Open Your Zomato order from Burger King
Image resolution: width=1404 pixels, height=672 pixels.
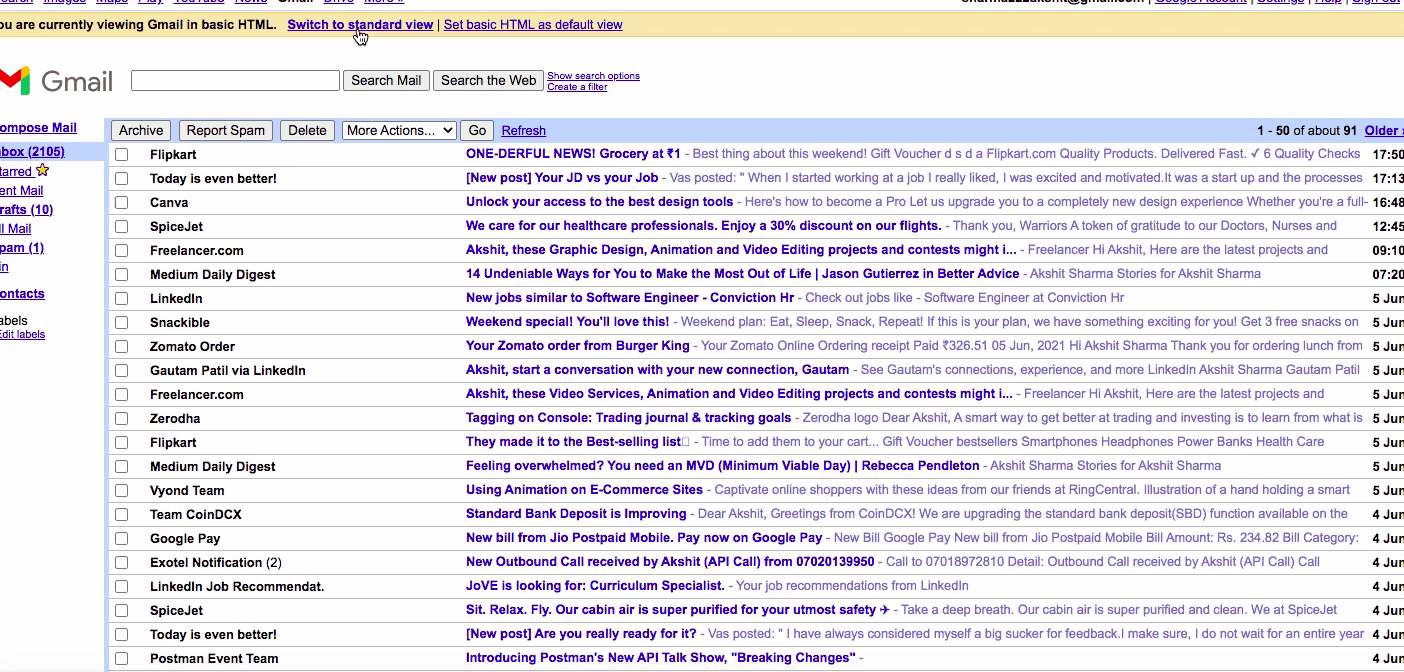(x=578, y=345)
